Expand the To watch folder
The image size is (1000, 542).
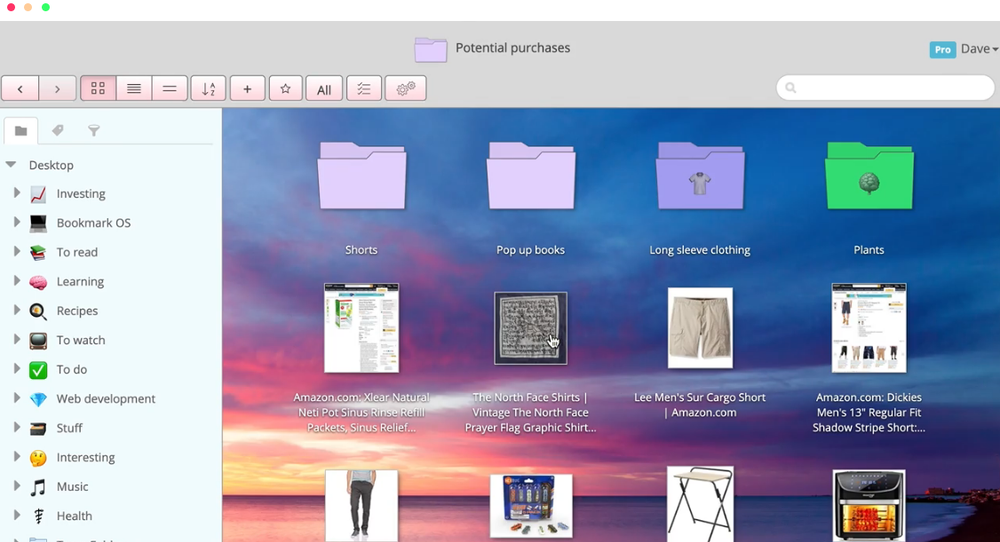click(17, 339)
